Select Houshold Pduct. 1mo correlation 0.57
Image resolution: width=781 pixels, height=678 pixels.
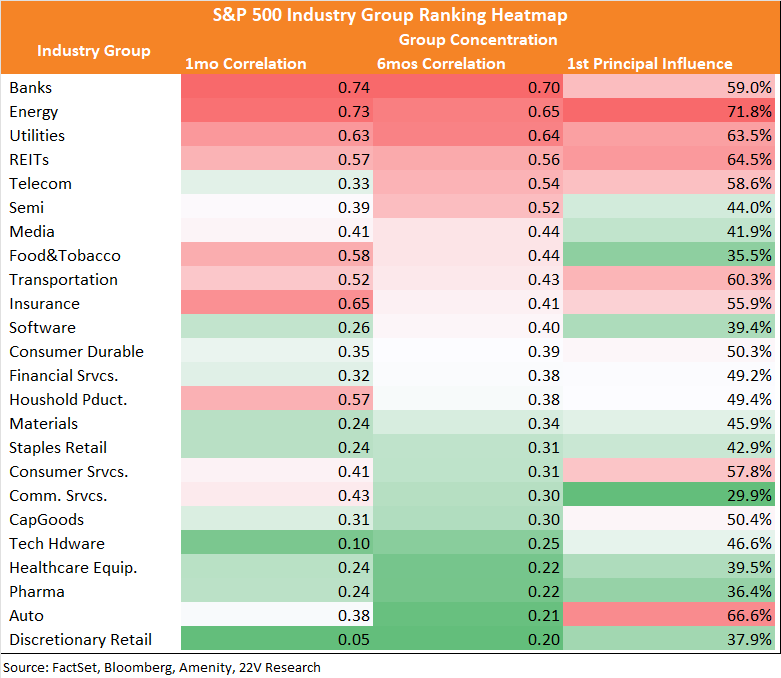pos(354,400)
